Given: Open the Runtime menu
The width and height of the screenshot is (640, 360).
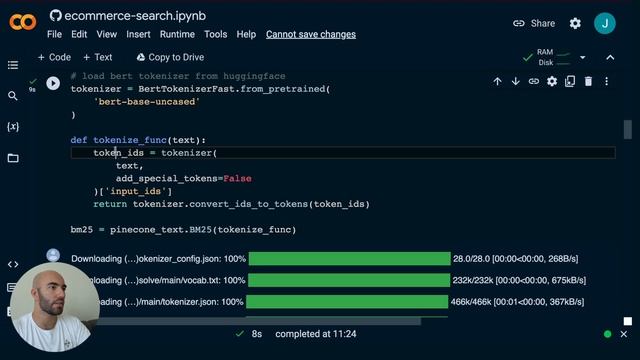Looking at the screenshot, I should point(177,34).
